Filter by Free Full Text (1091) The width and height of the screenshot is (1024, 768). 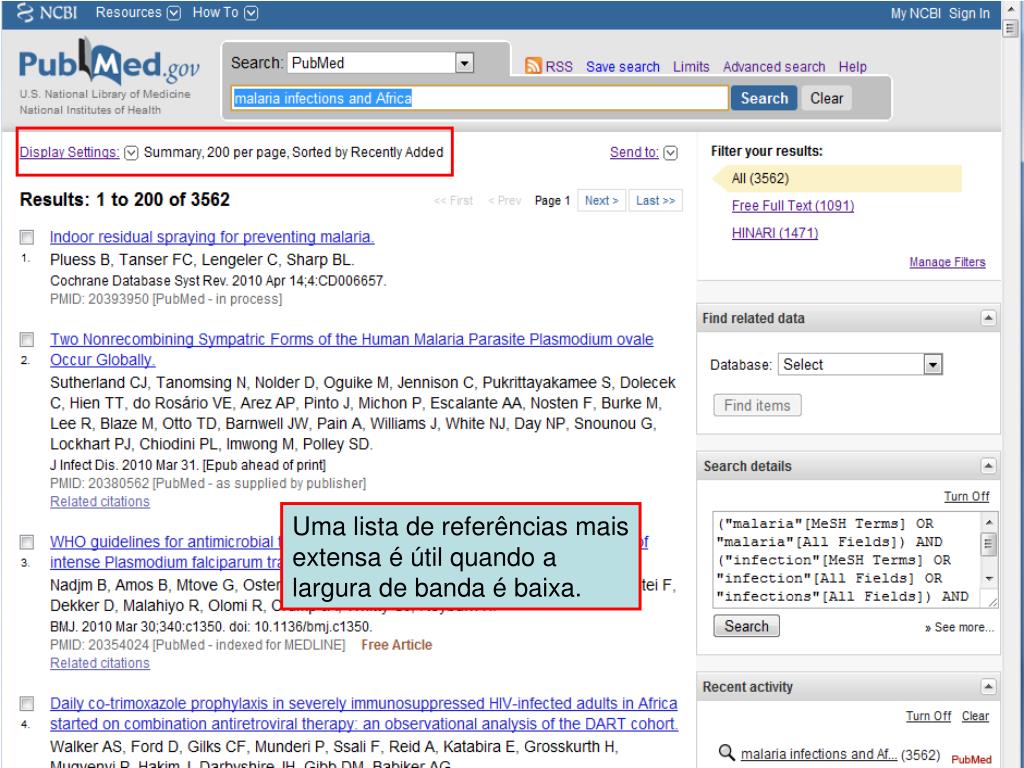pos(793,206)
